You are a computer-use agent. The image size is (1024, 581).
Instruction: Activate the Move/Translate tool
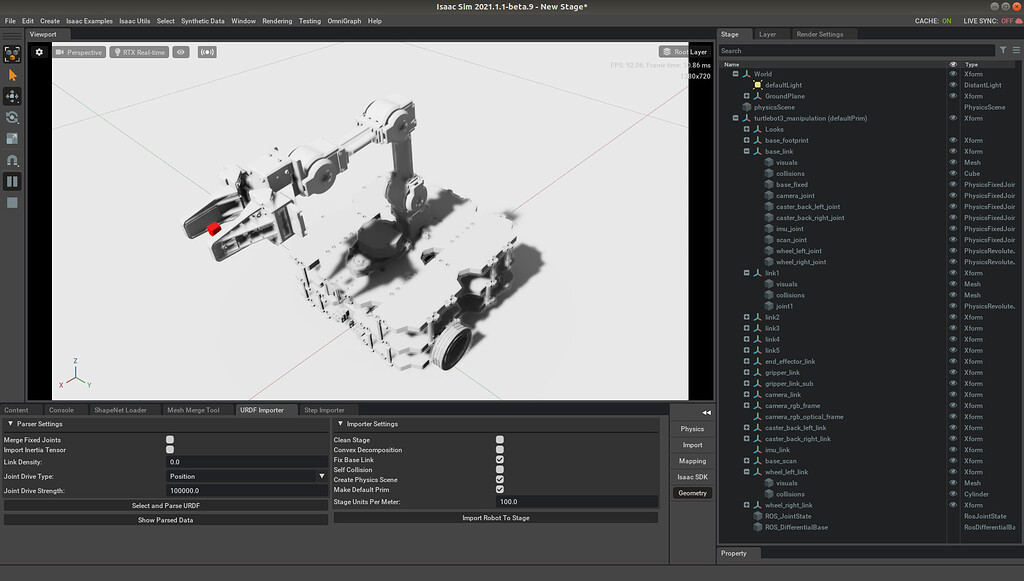12,96
